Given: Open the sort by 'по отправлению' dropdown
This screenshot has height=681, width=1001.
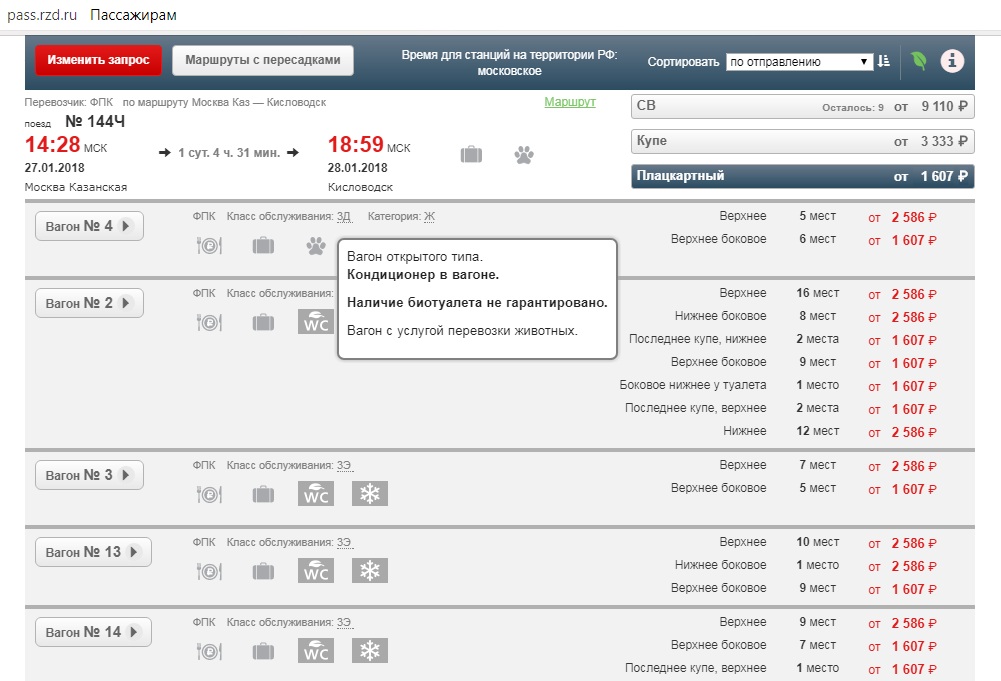Looking at the screenshot, I should coord(799,61).
